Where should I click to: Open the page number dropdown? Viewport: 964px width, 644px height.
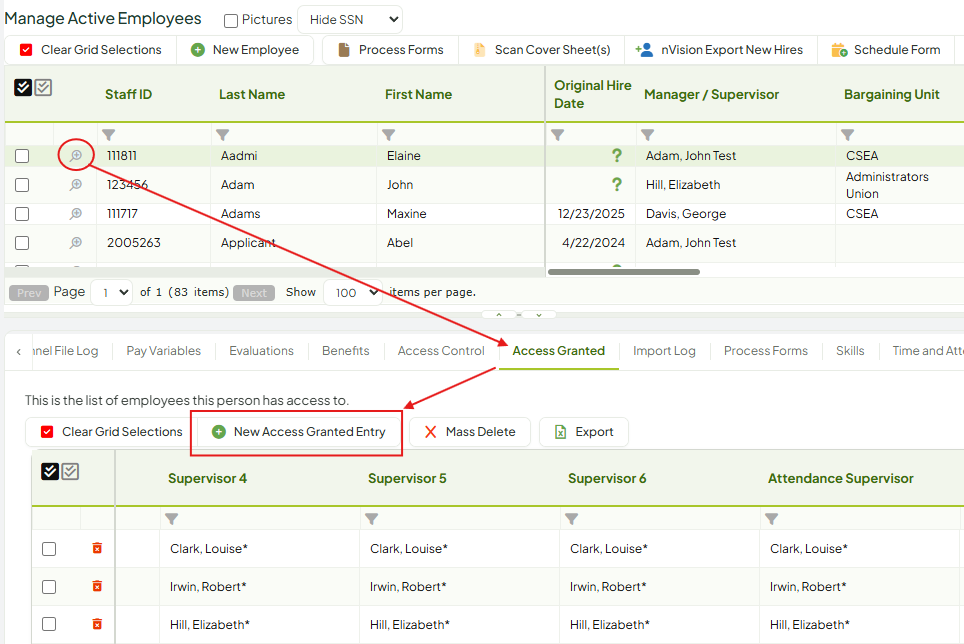click(112, 293)
